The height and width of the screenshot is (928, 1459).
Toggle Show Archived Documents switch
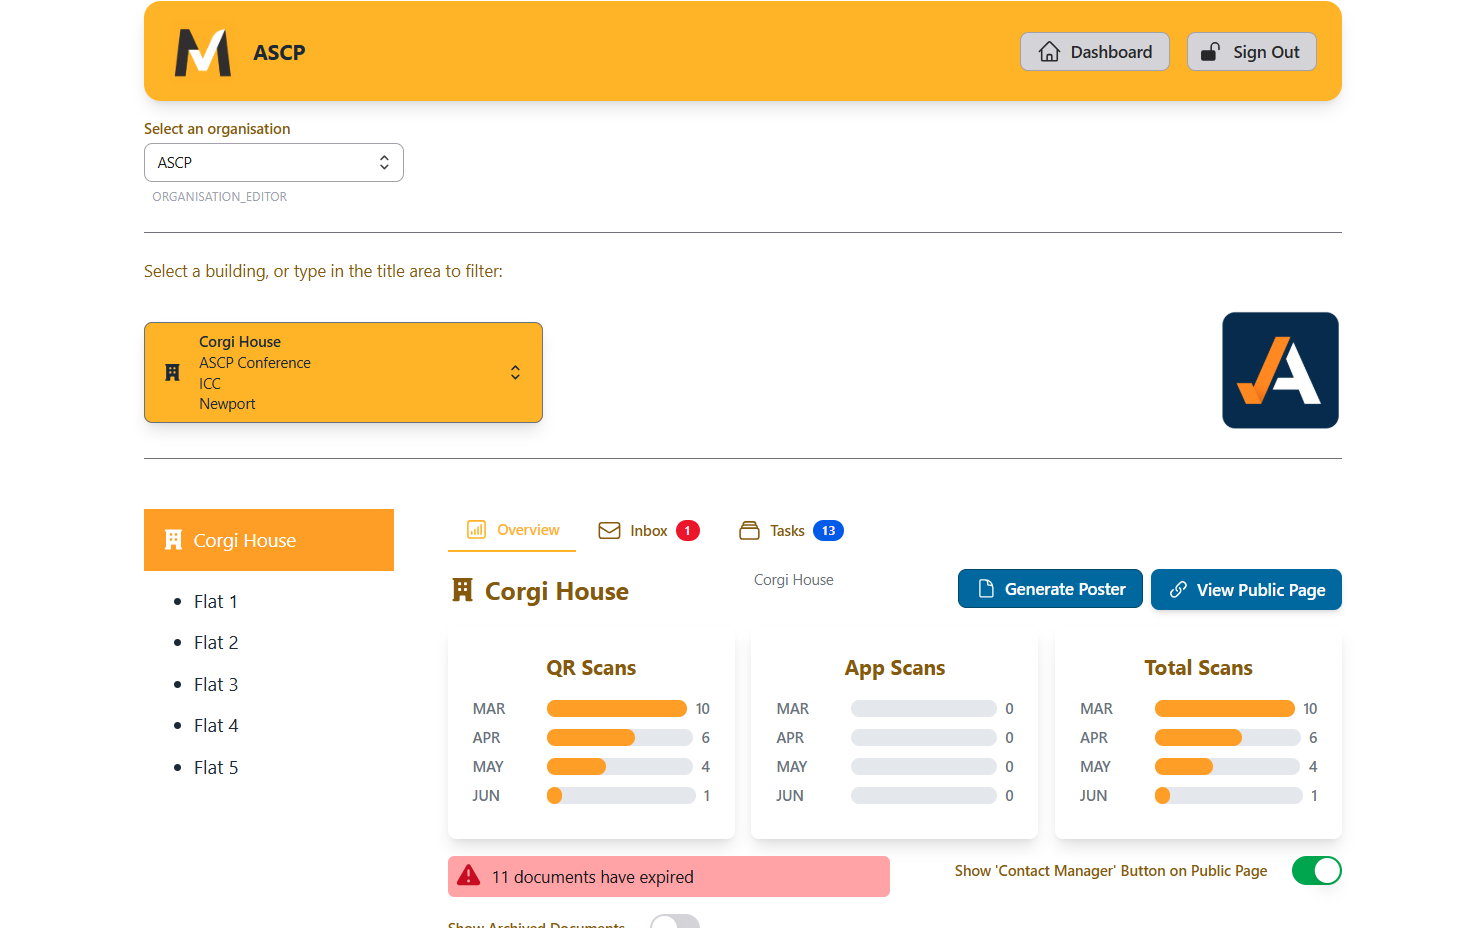(675, 922)
